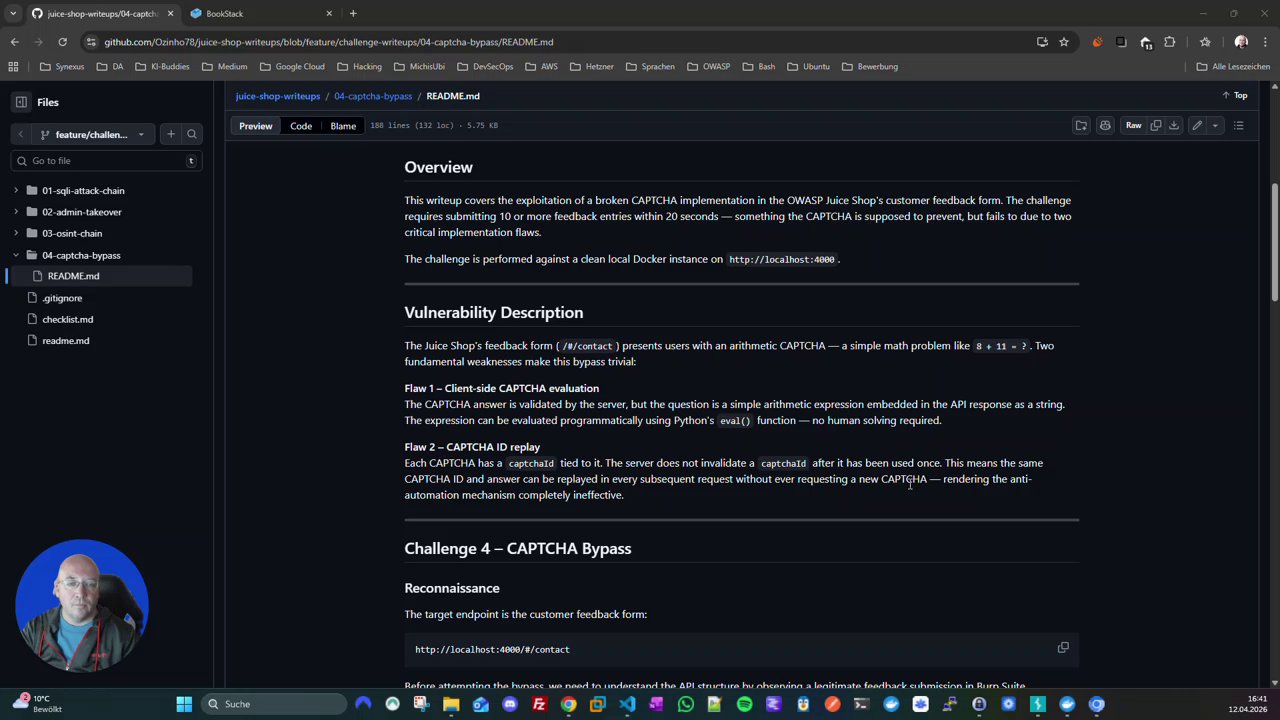This screenshot has height=720, width=1280.
Task: Open the Raw file view
Action: (x=1133, y=125)
